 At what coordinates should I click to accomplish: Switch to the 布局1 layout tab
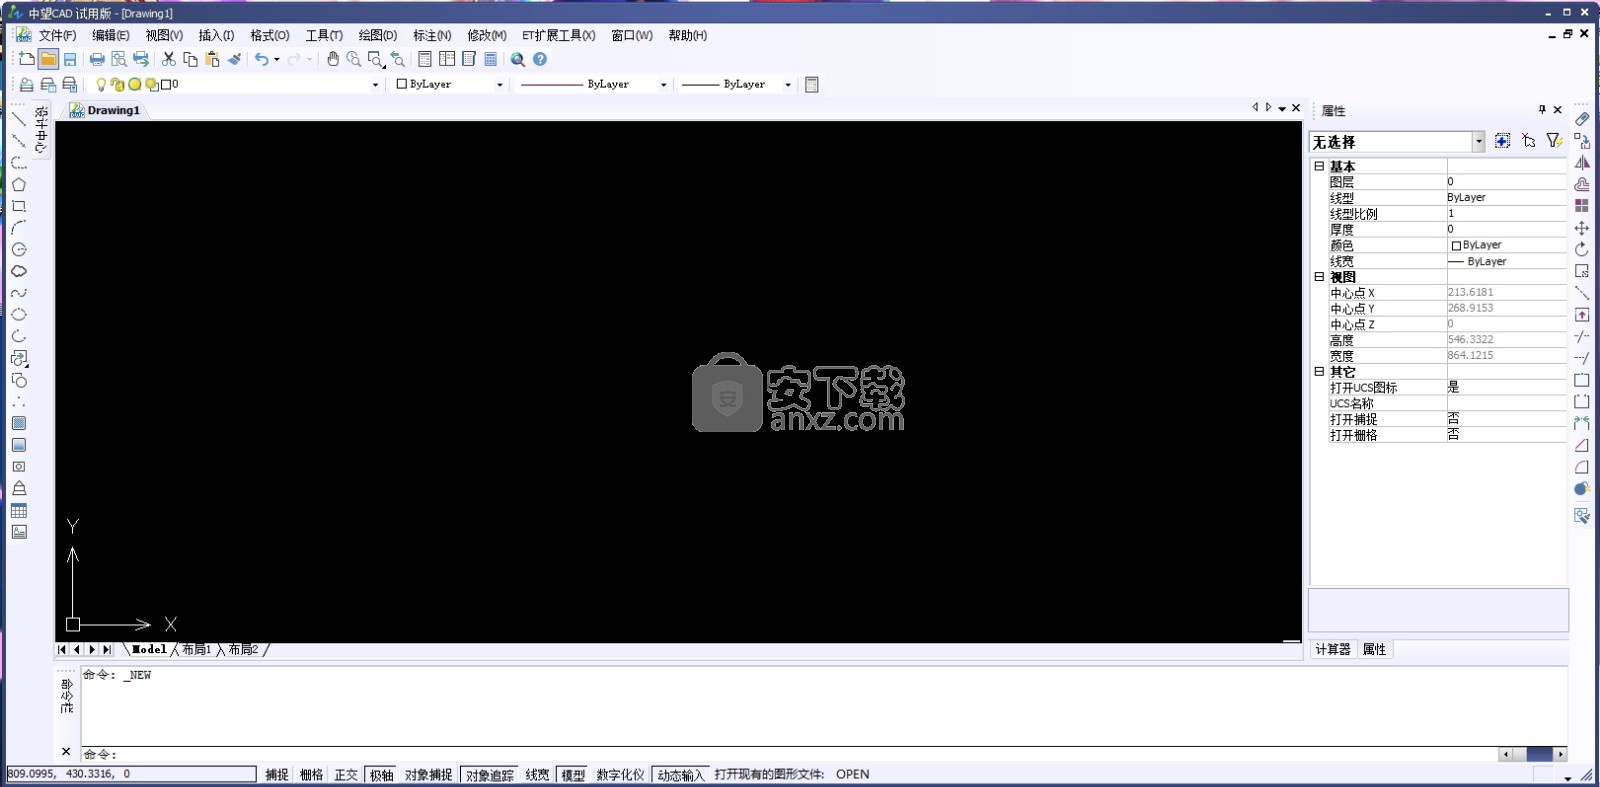(x=196, y=650)
